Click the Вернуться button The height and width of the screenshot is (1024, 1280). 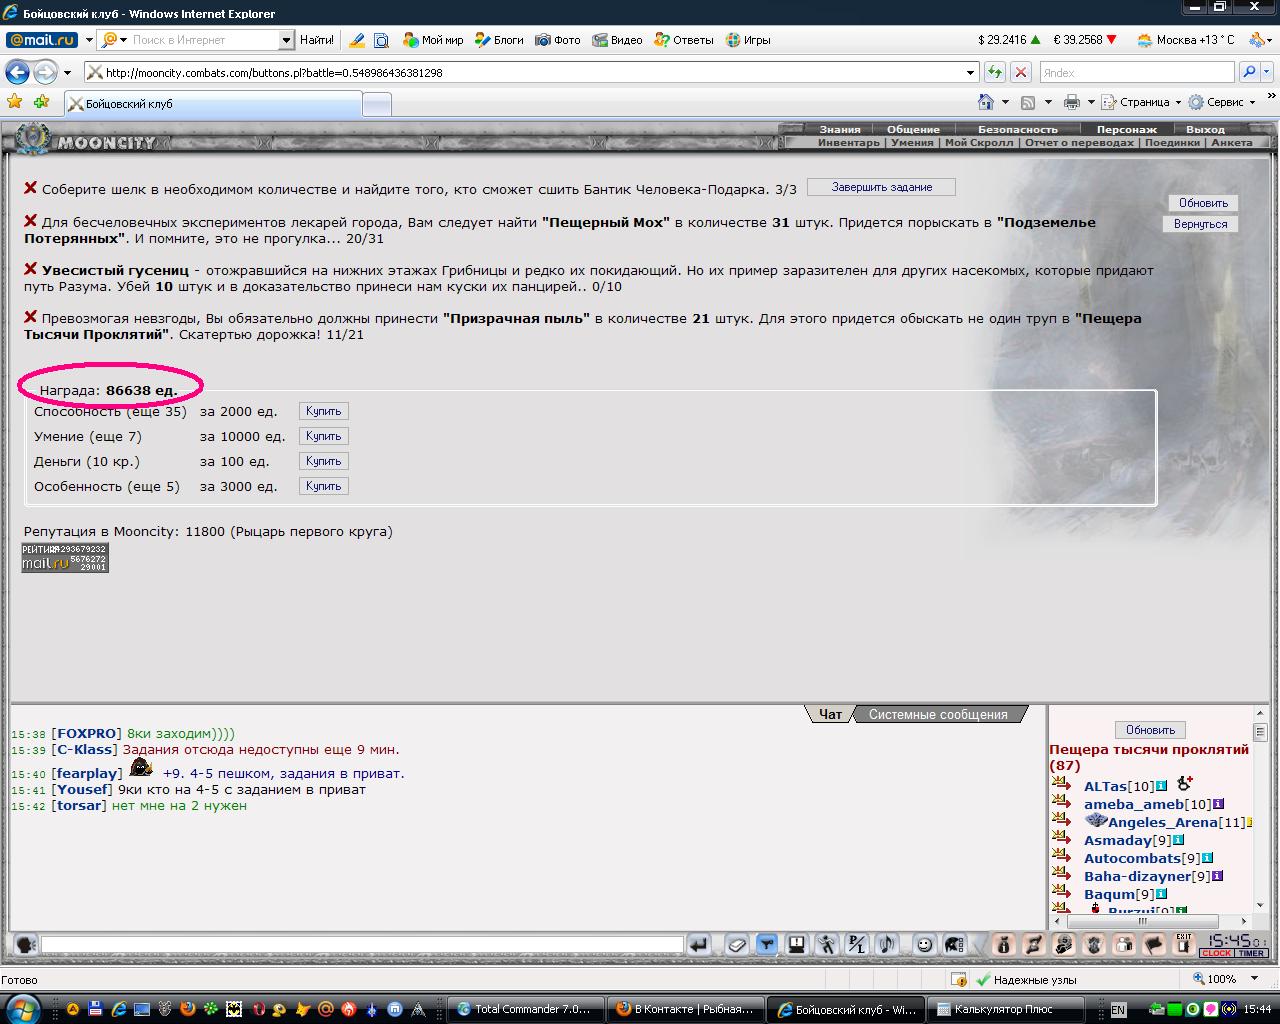tap(1200, 224)
